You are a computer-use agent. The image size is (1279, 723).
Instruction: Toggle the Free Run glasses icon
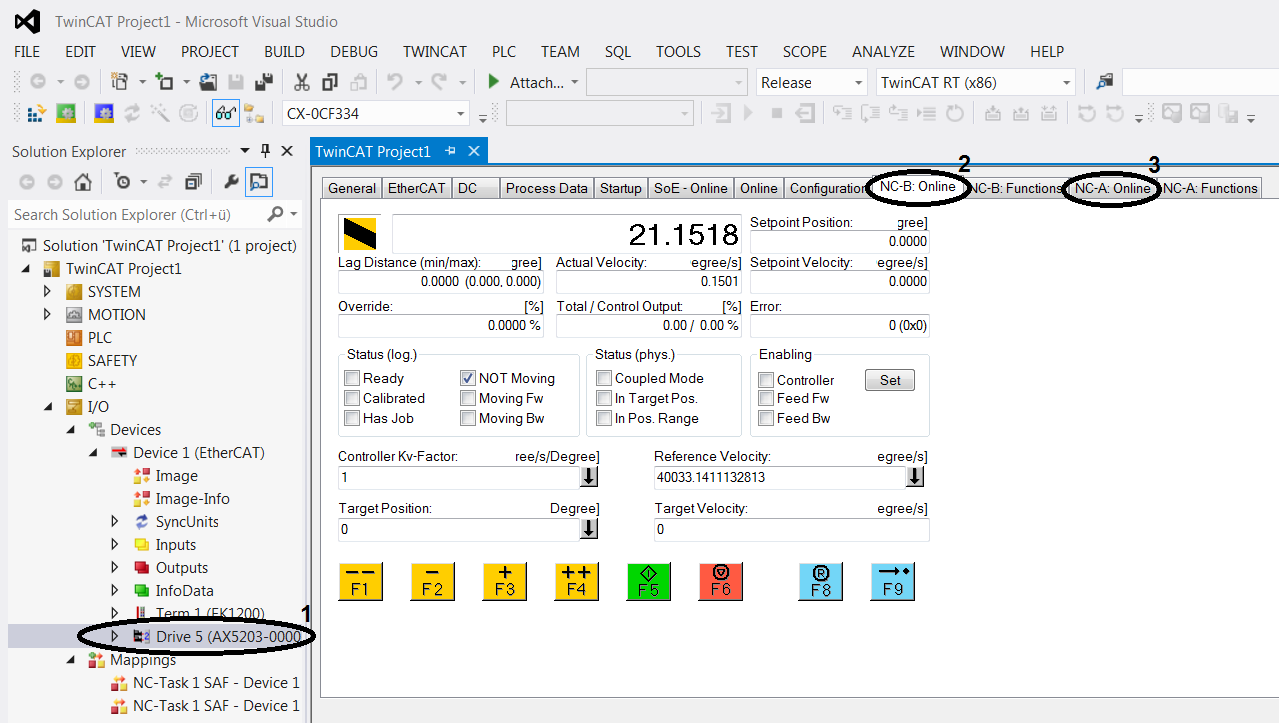225,114
